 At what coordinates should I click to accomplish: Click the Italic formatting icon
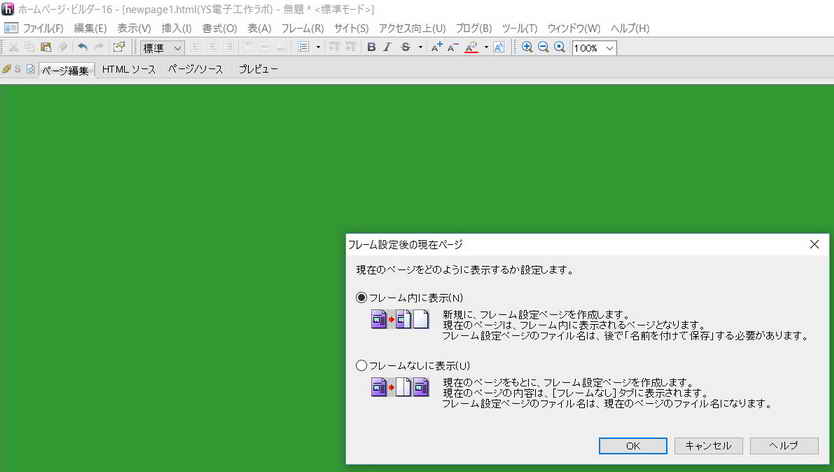388,47
